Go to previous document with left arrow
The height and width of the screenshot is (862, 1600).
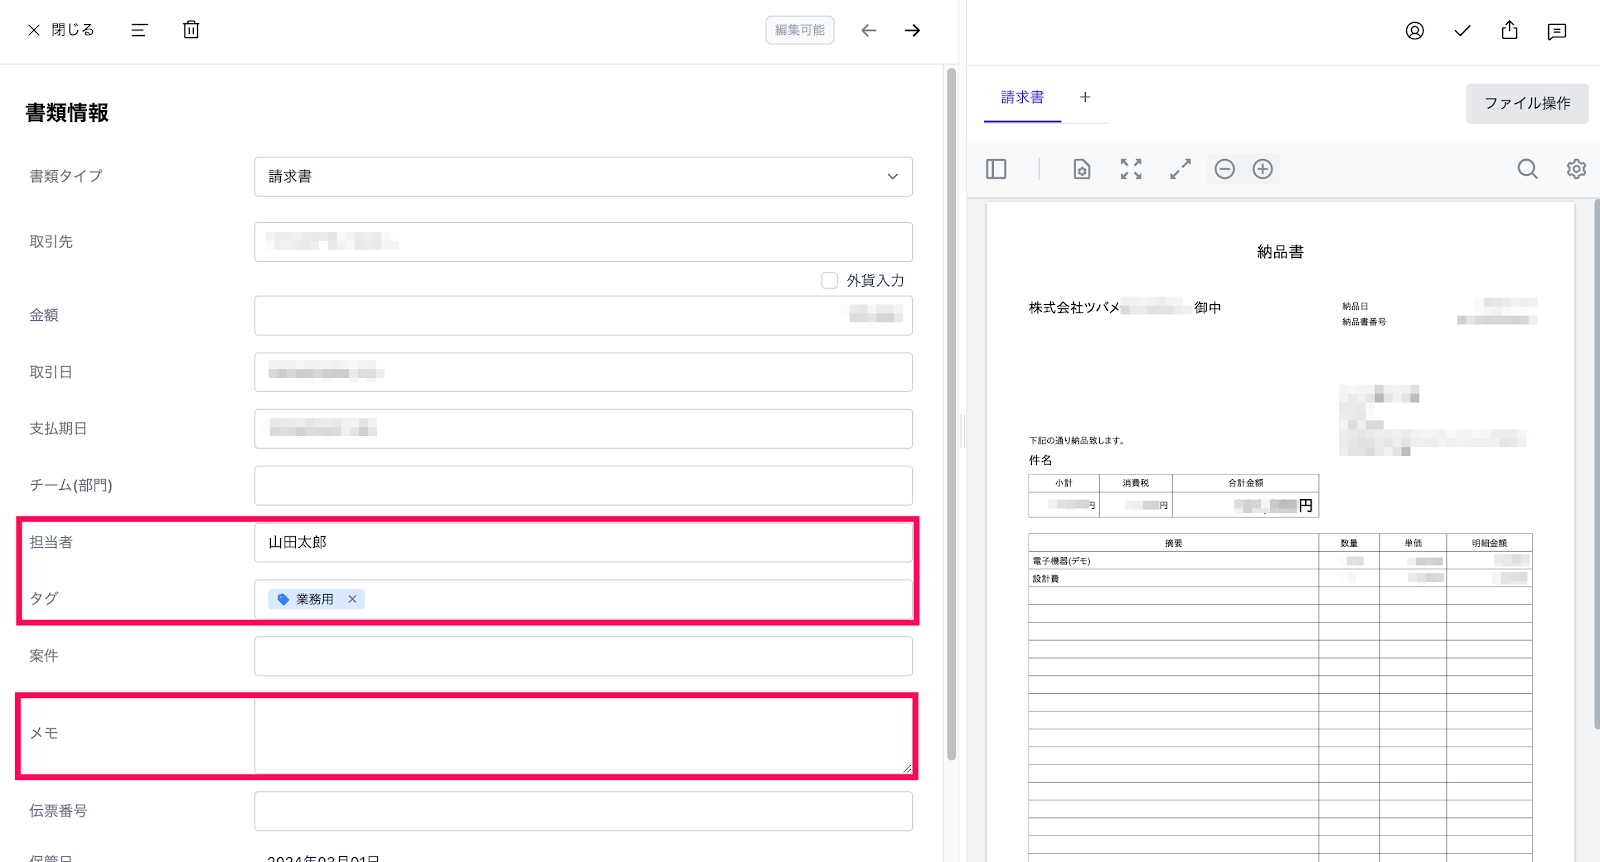coord(869,30)
